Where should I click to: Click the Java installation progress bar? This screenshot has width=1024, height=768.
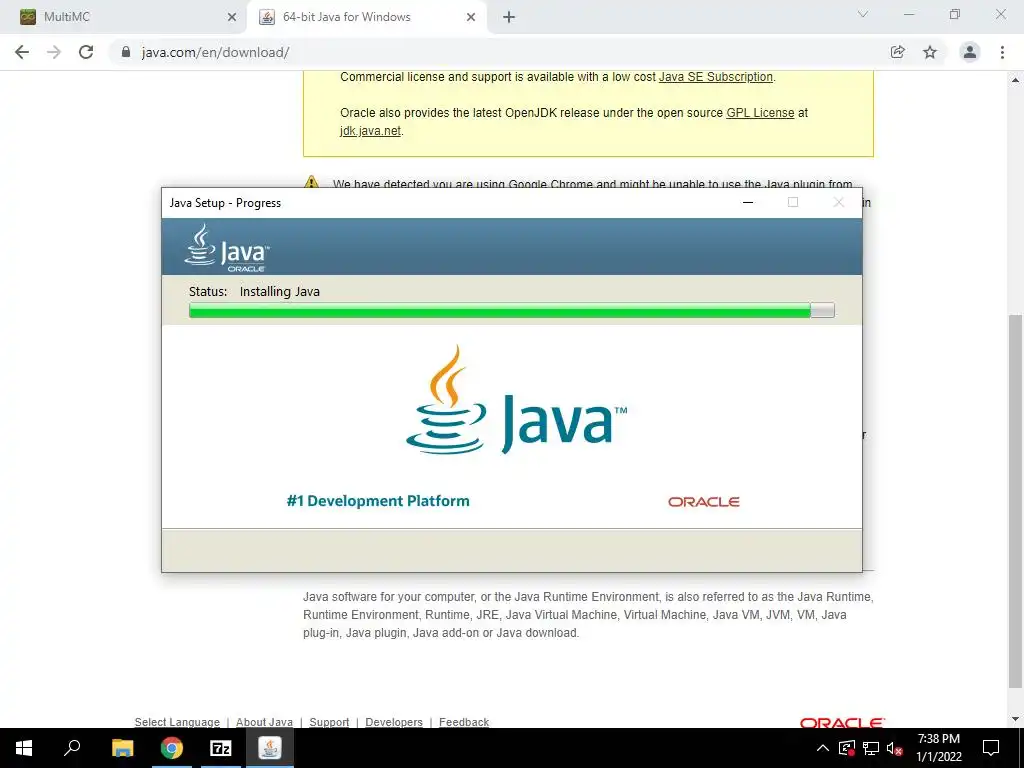(x=511, y=310)
